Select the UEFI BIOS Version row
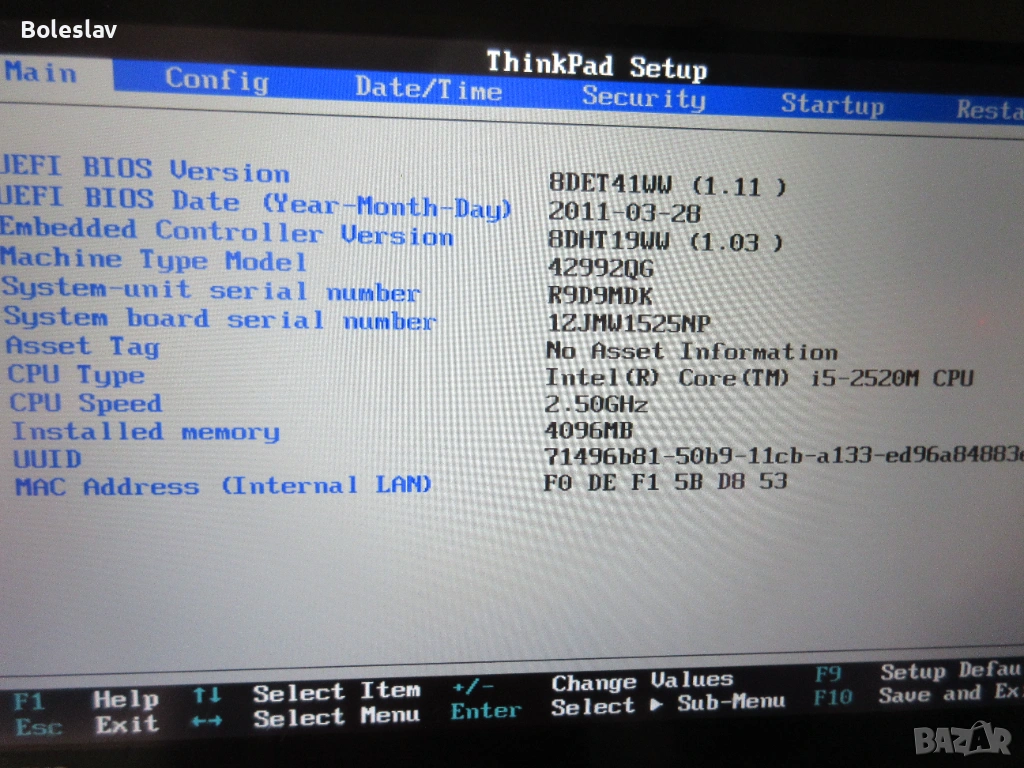Image resolution: width=1024 pixels, height=768 pixels. point(145,170)
